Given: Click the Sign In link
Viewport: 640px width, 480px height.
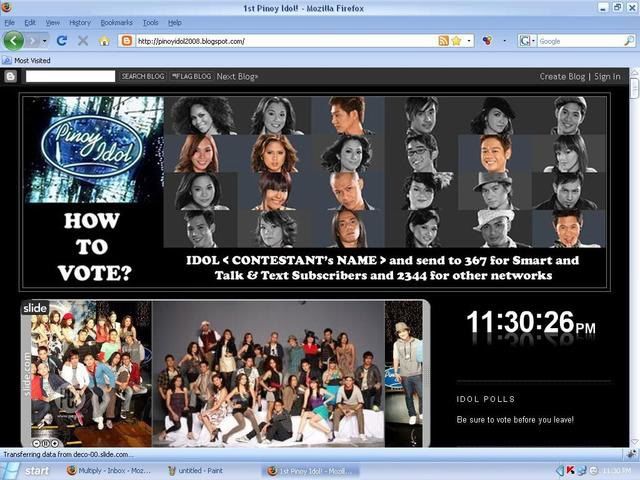Looking at the screenshot, I should [x=607, y=76].
